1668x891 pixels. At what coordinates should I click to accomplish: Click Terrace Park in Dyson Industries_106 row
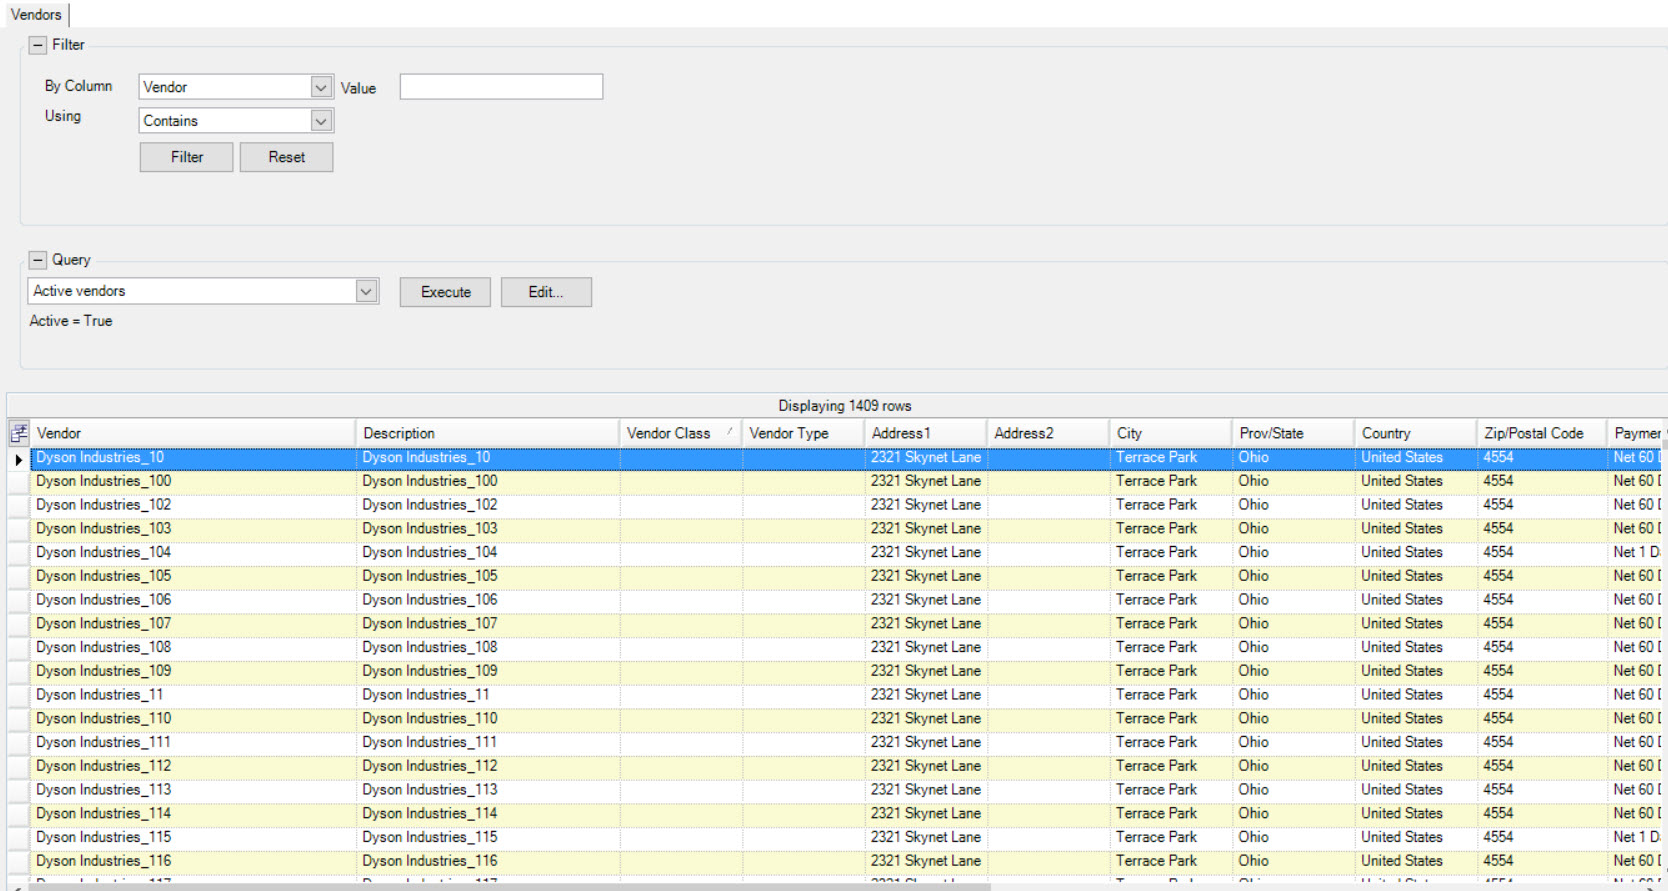click(1171, 600)
